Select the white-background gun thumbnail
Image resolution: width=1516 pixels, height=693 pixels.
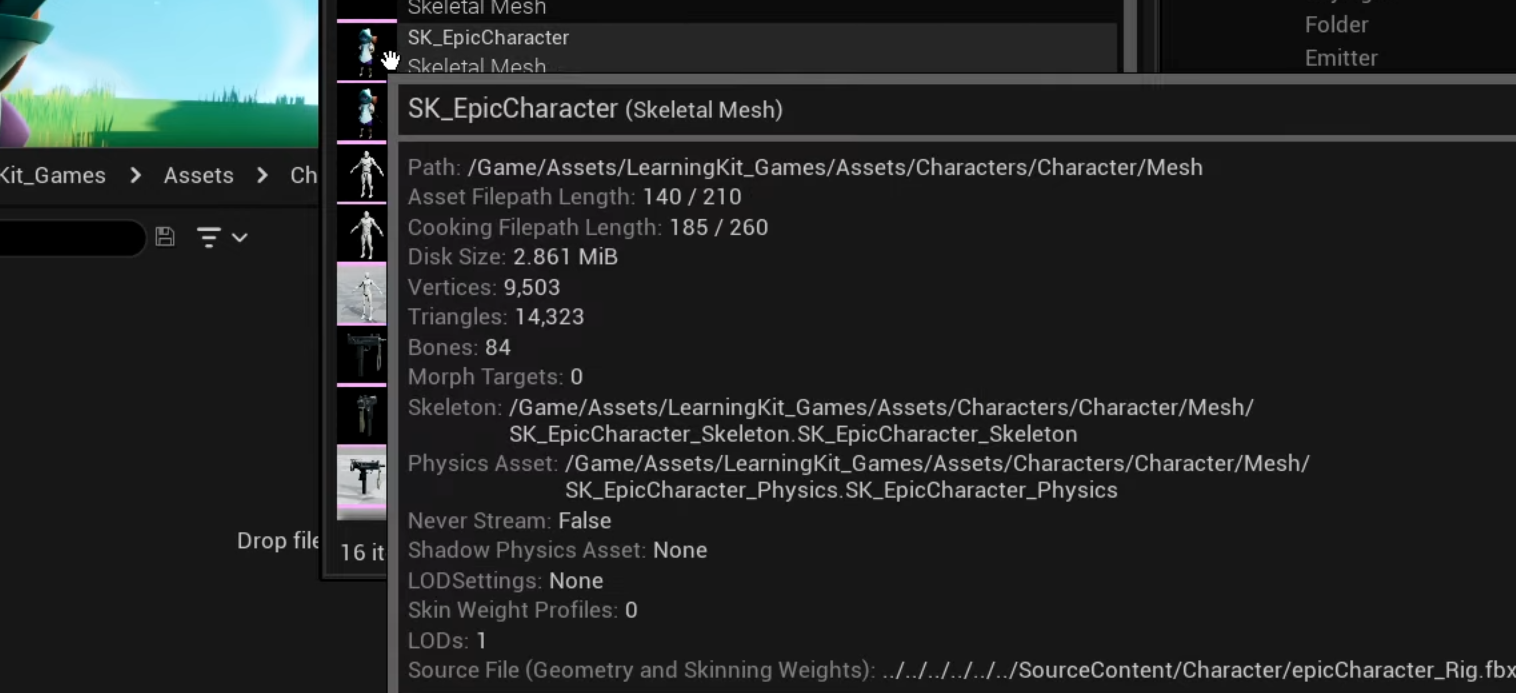pos(361,480)
